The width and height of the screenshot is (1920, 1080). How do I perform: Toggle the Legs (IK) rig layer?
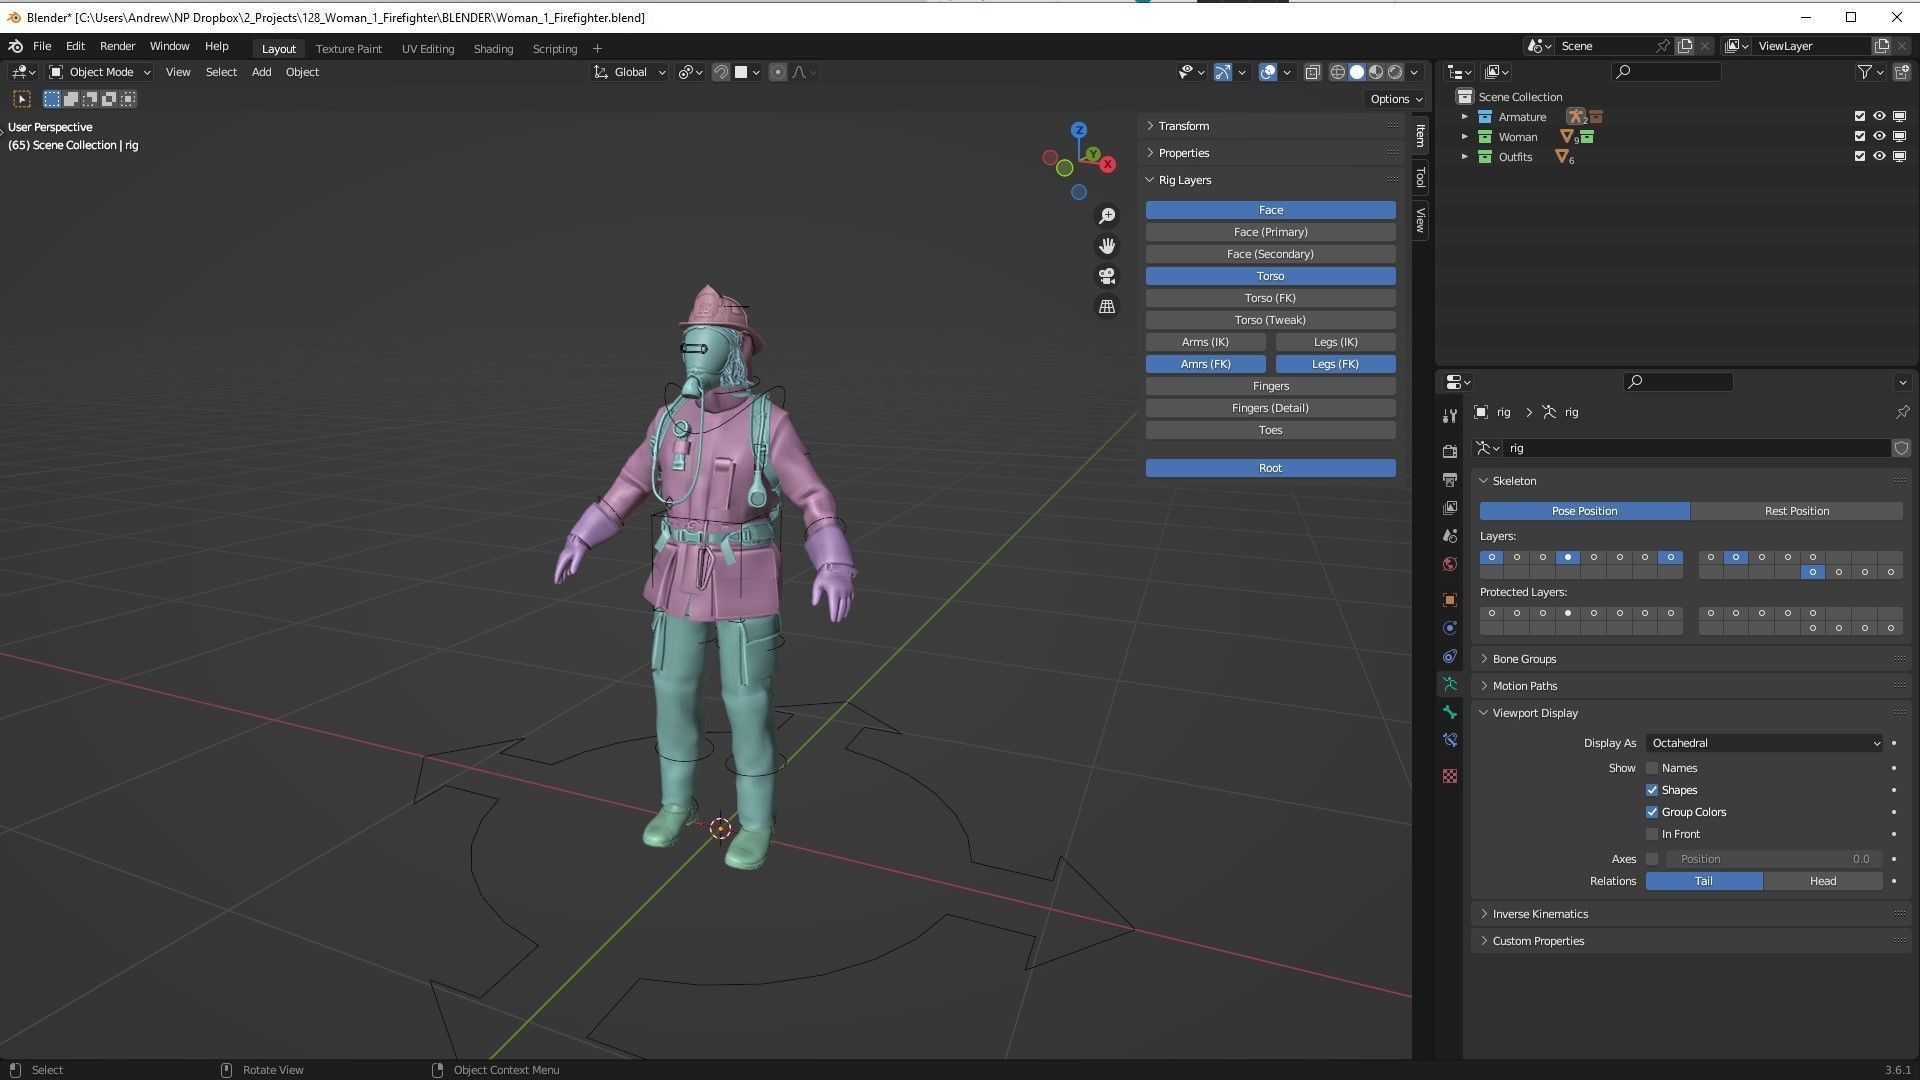click(x=1335, y=342)
